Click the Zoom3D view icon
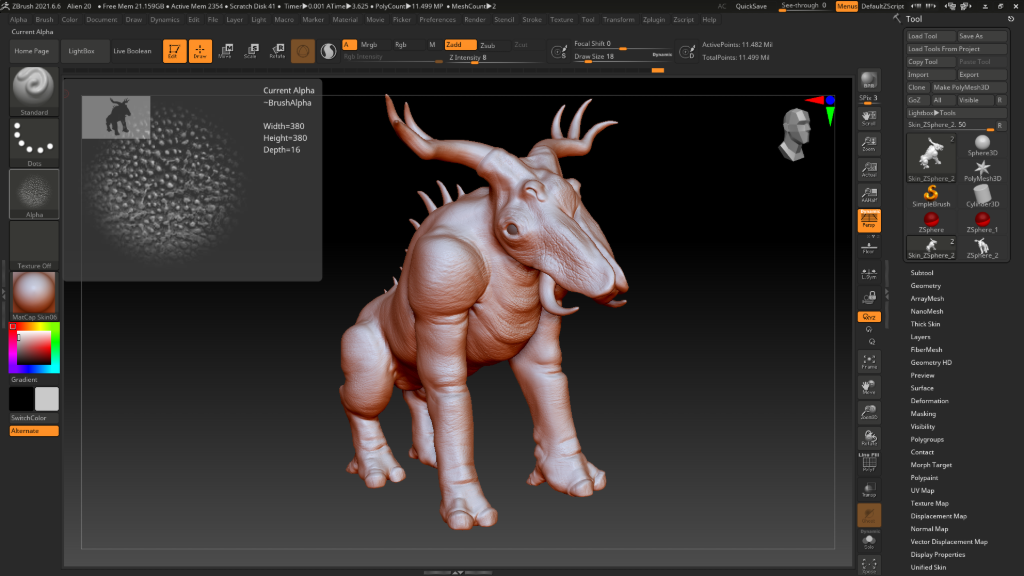 (869, 412)
